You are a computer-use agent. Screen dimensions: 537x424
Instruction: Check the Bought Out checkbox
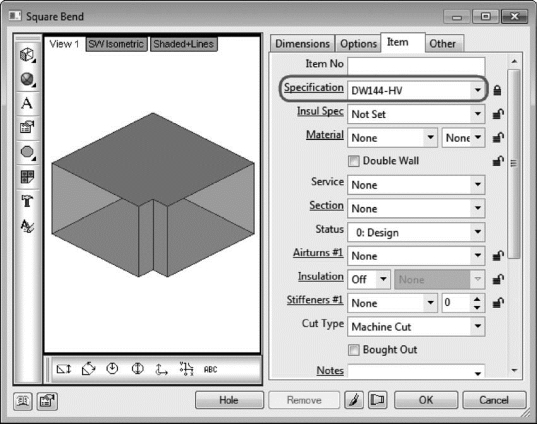click(353, 350)
